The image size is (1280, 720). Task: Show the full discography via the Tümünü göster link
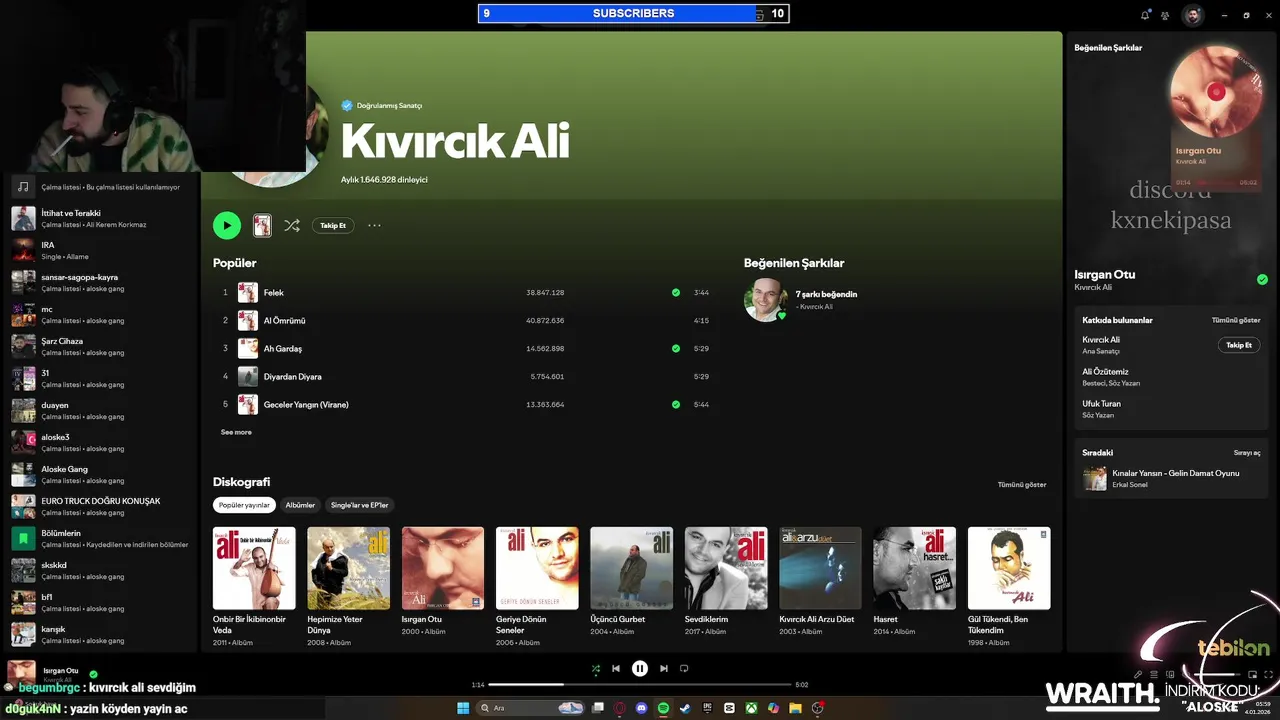click(x=1022, y=485)
